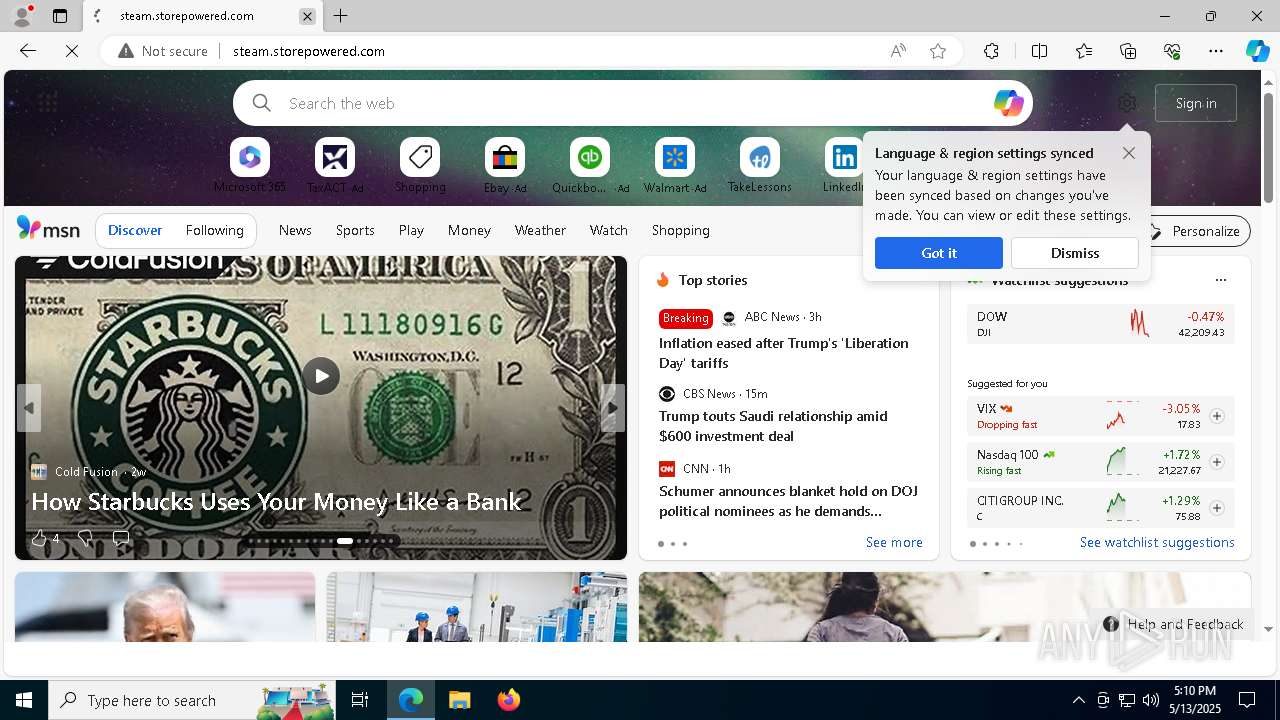Open the News section
The width and height of the screenshot is (1280, 720).
pyautogui.click(x=295, y=230)
